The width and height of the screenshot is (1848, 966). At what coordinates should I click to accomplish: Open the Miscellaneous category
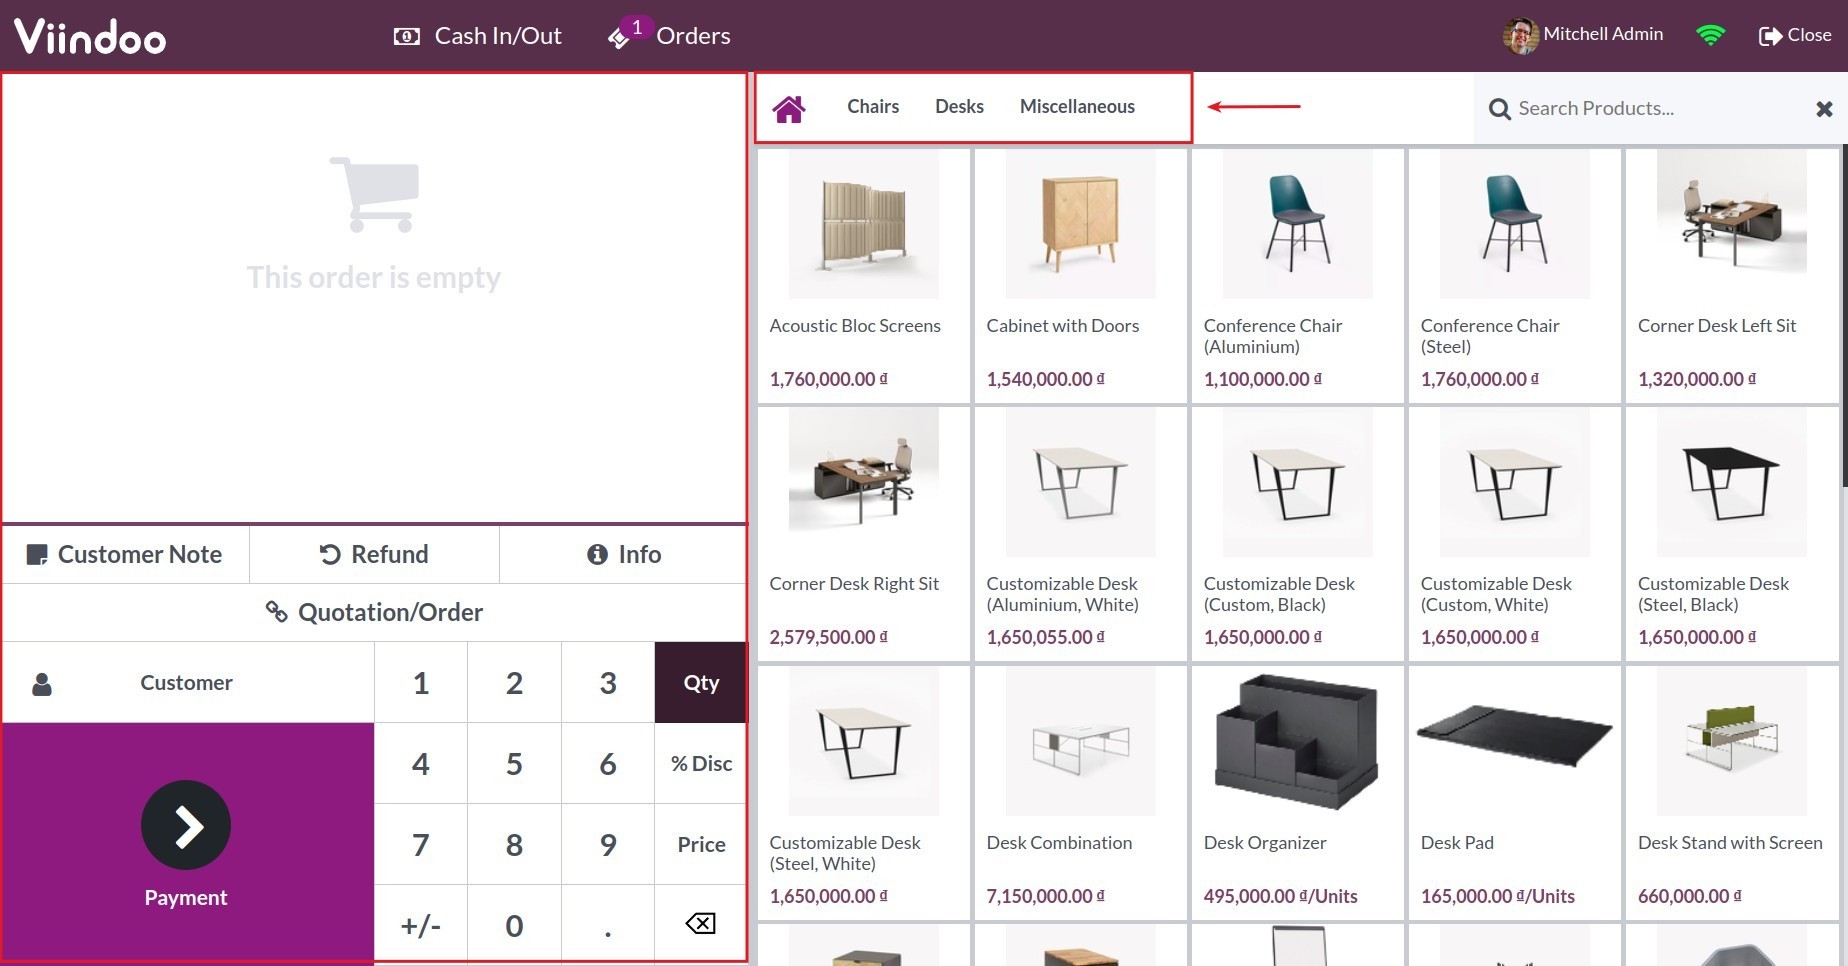1077,107
